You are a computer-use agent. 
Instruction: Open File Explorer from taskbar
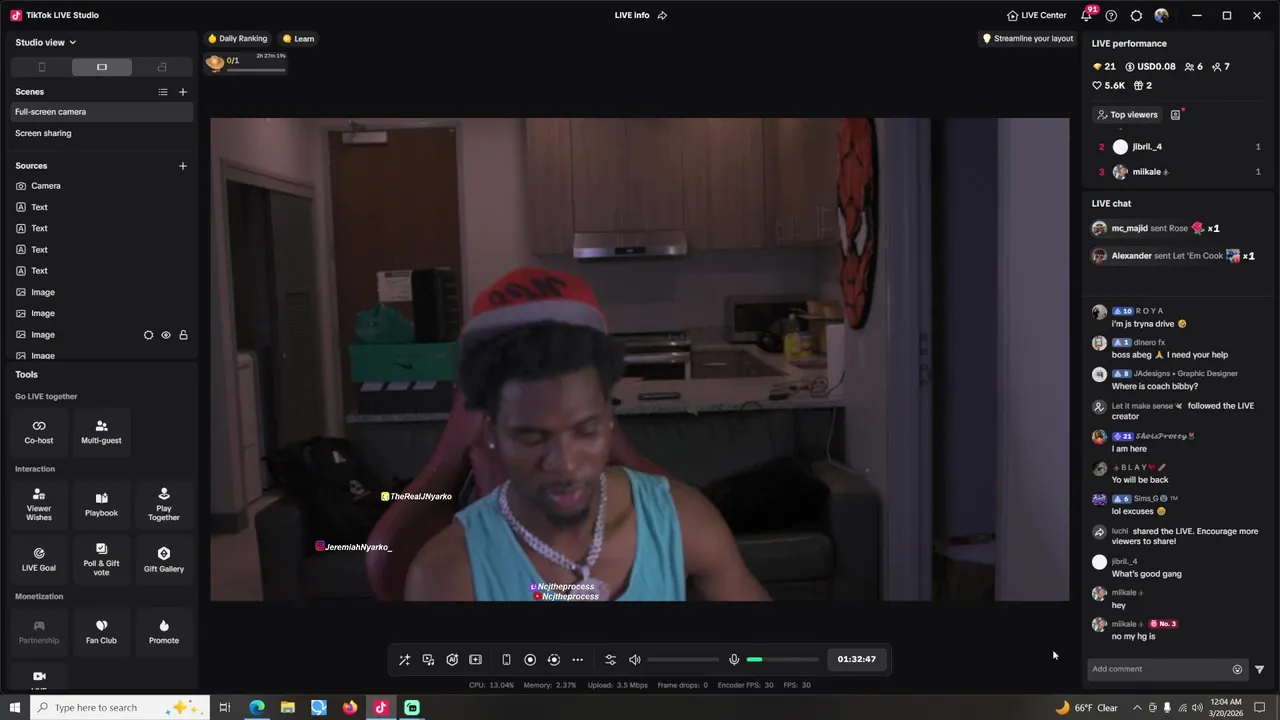point(287,708)
